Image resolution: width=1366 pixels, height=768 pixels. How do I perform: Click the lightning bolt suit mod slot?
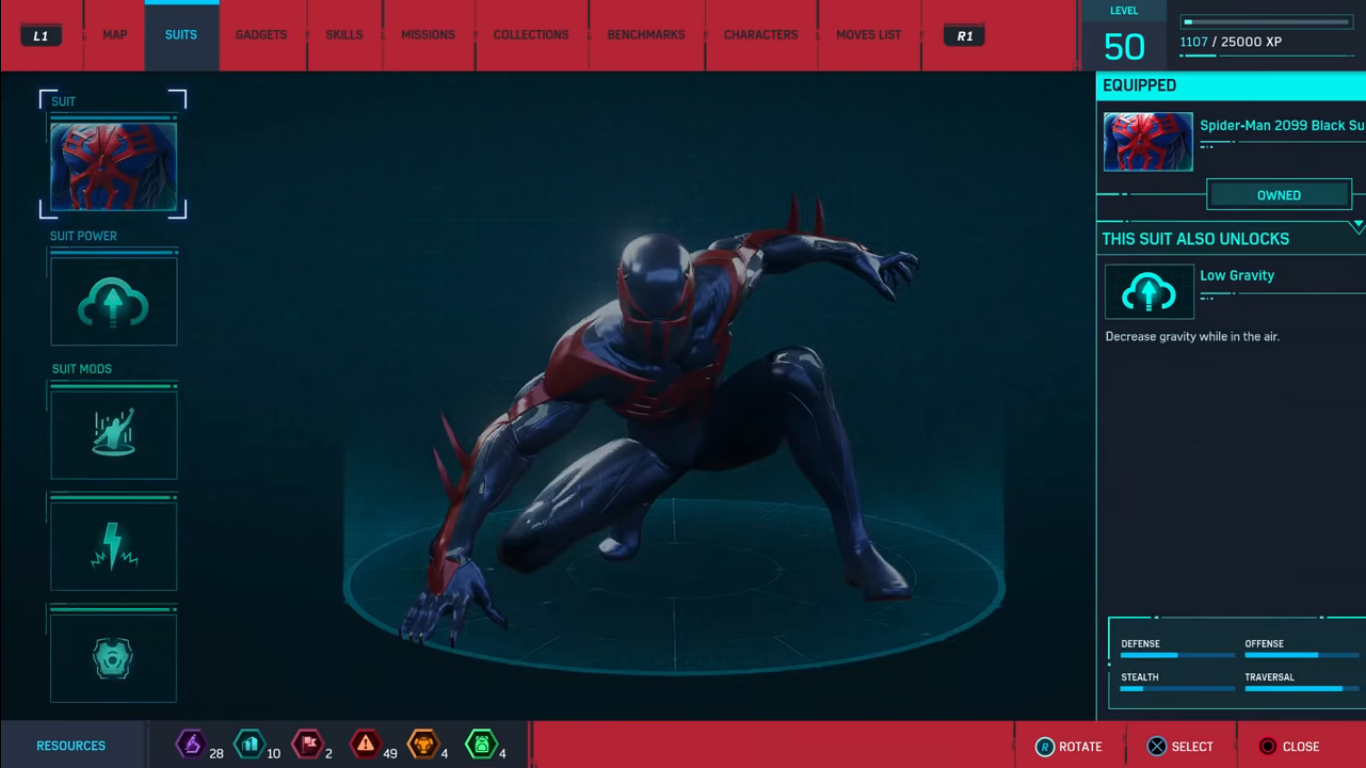113,544
